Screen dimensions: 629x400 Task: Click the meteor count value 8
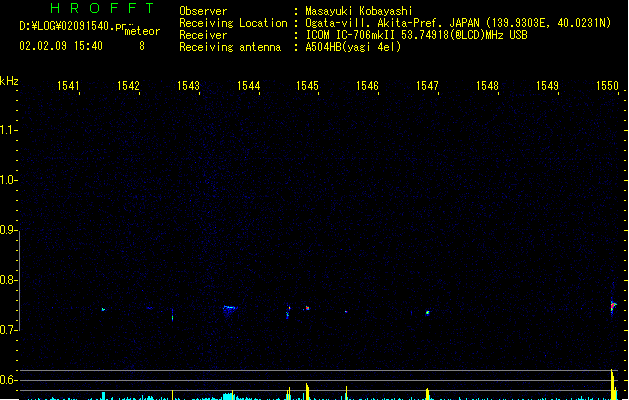142,46
